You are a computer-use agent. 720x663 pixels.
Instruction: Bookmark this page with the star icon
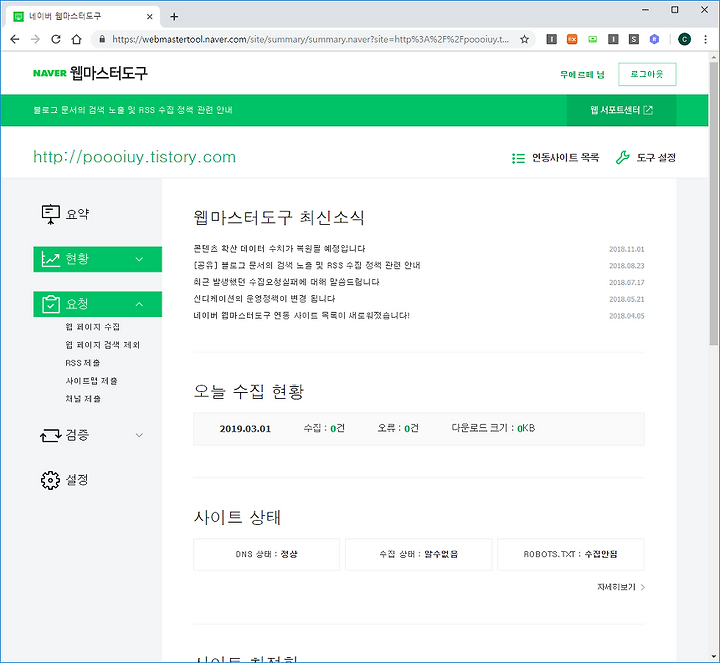[524, 39]
